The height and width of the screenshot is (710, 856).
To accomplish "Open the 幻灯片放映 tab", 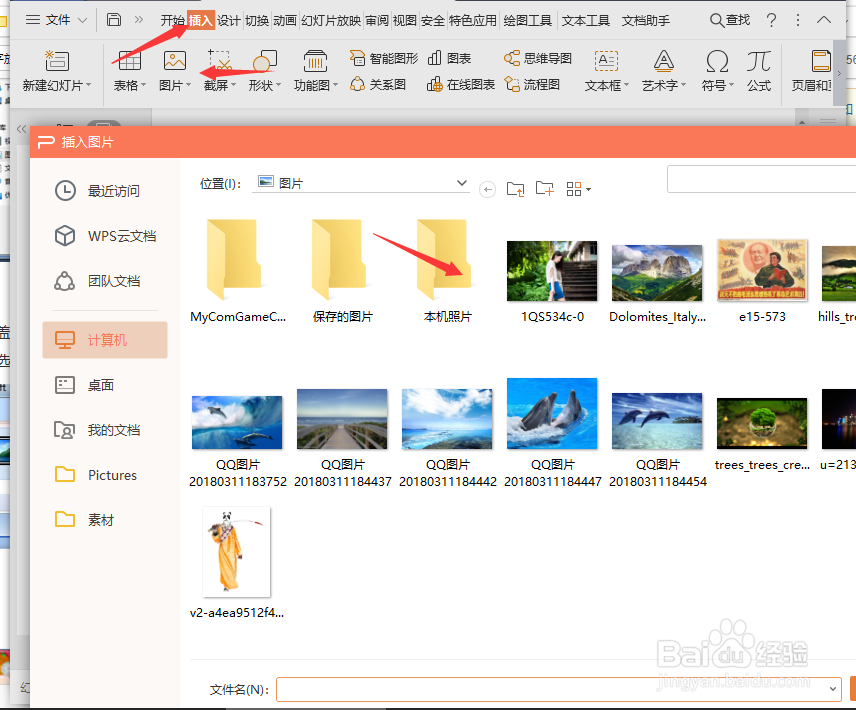I will [x=331, y=21].
